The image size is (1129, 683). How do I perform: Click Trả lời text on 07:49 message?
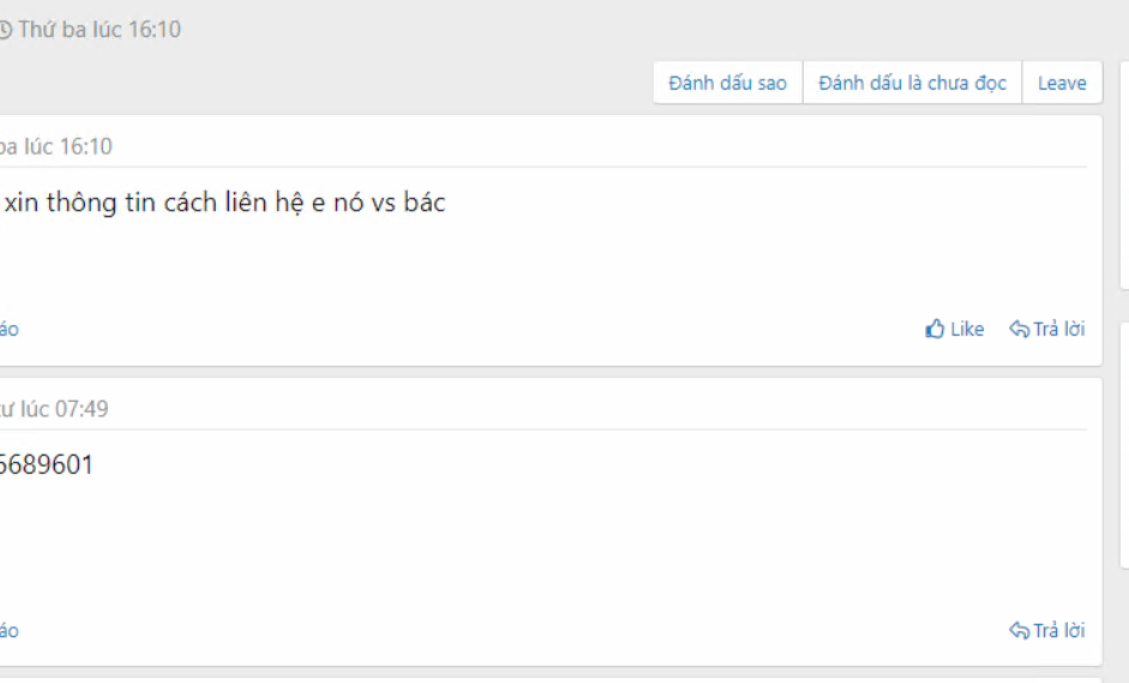[x=1059, y=630]
